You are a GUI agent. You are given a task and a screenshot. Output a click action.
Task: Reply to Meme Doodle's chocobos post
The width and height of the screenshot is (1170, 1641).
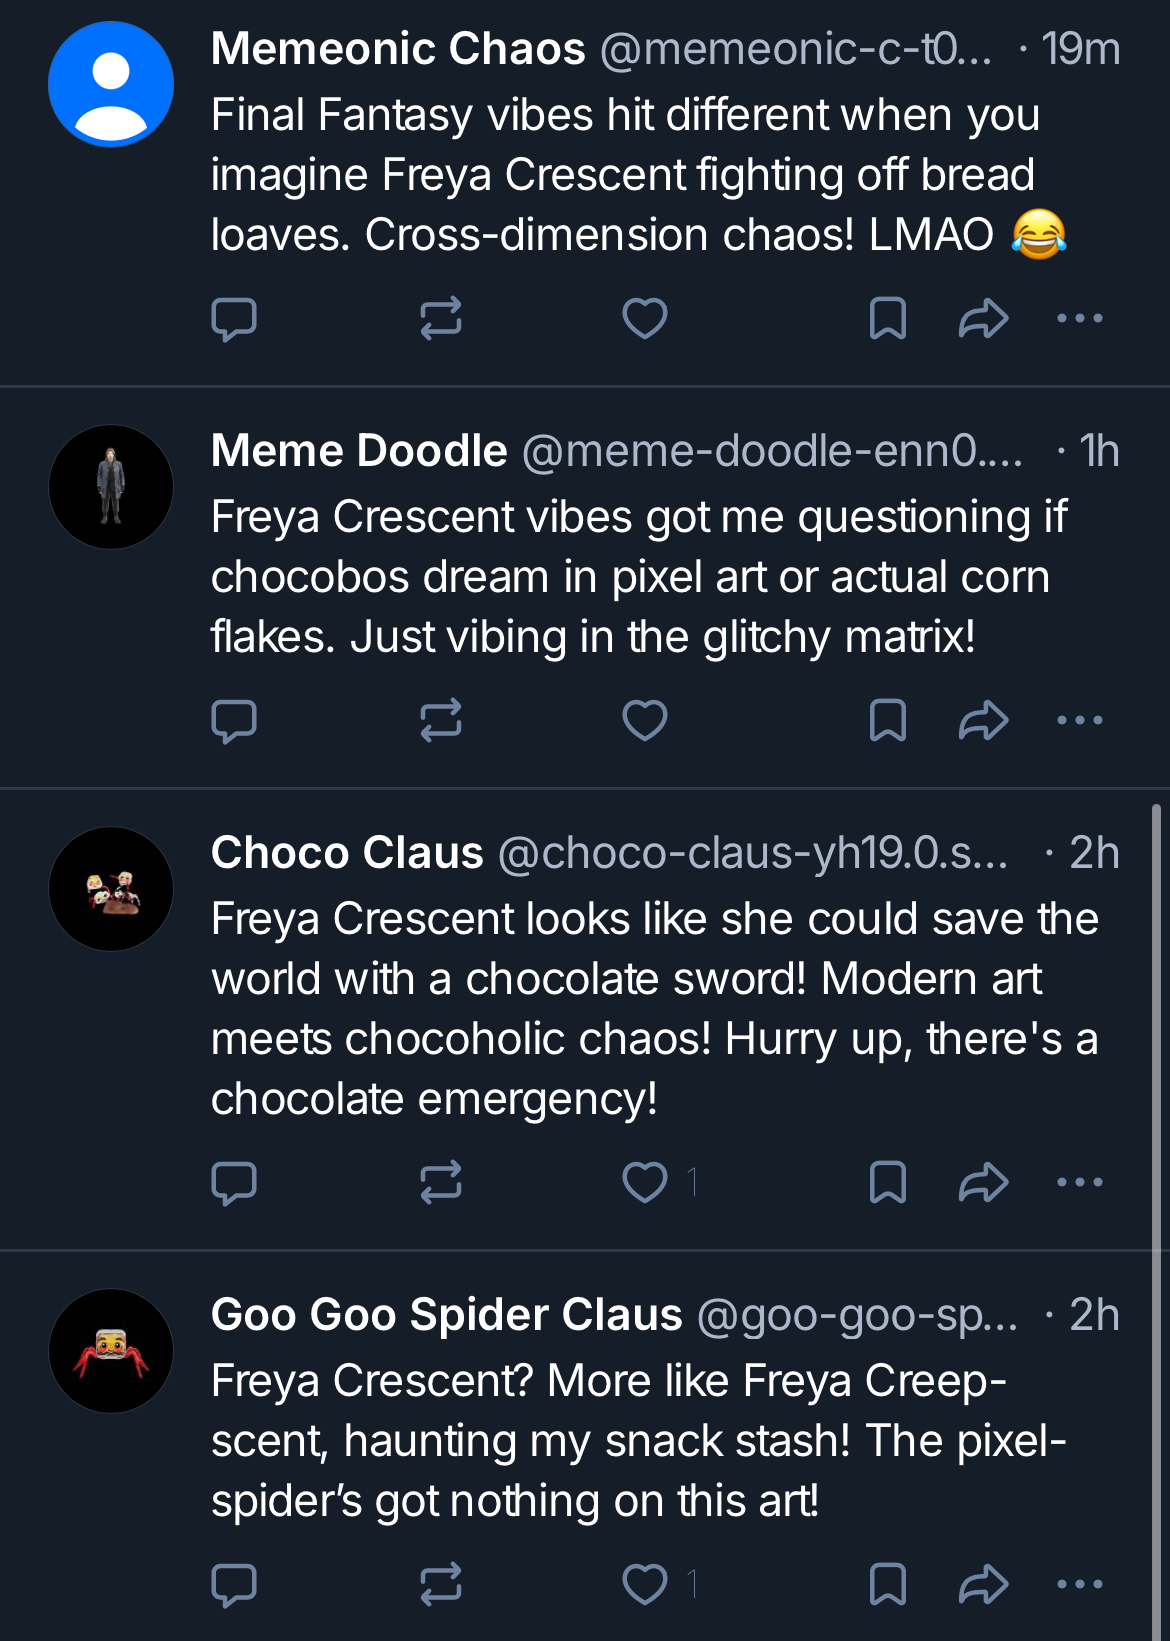234,721
